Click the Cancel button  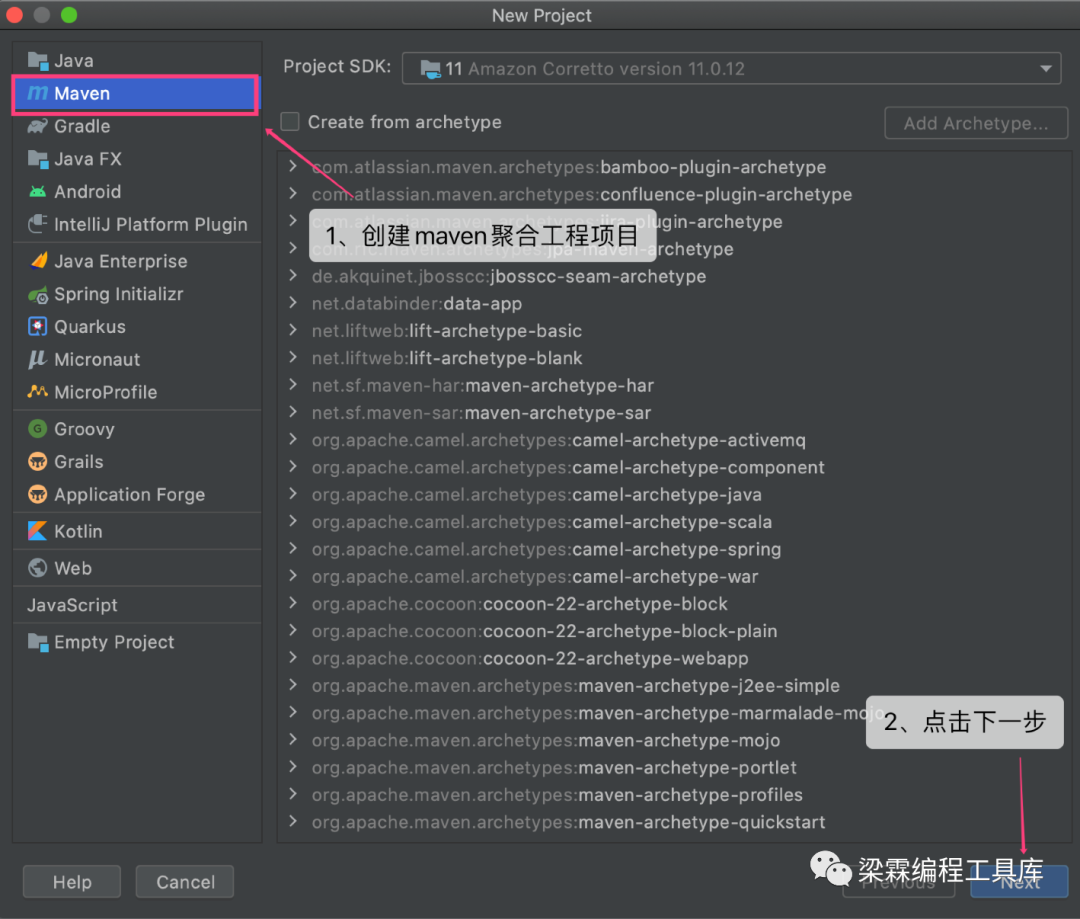(x=185, y=882)
